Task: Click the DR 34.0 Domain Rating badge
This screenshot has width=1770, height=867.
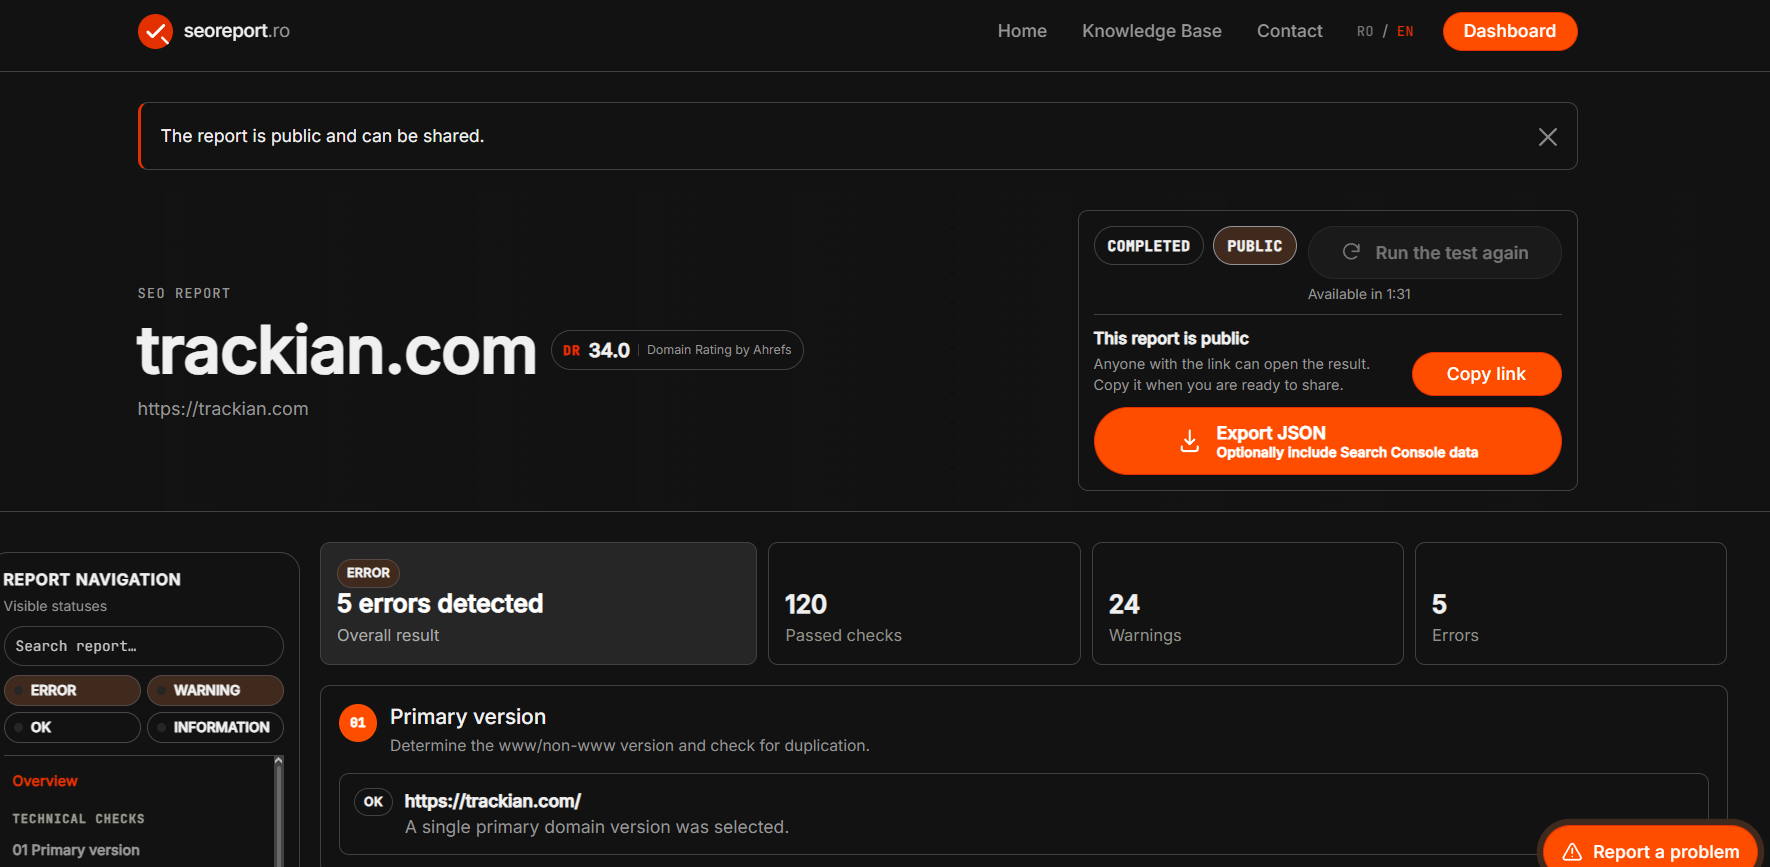Action: point(677,350)
